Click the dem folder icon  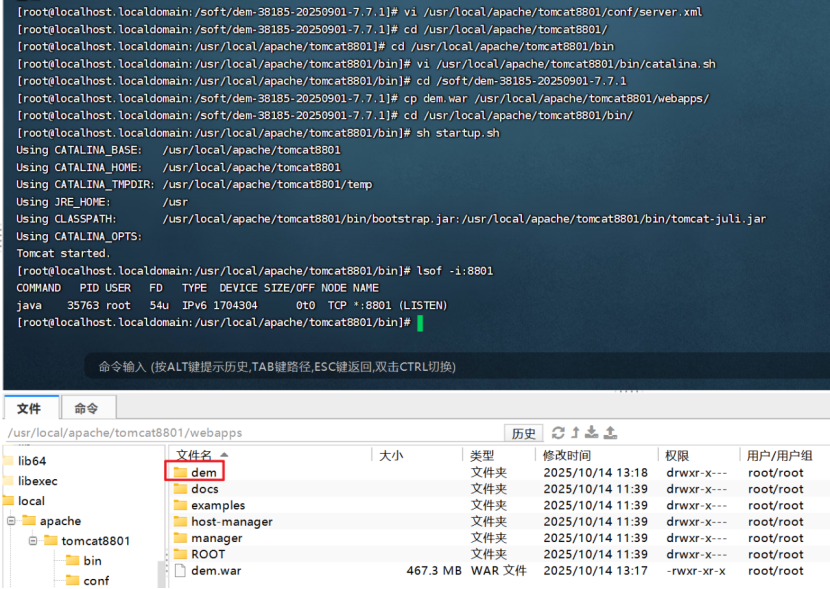[x=181, y=472]
